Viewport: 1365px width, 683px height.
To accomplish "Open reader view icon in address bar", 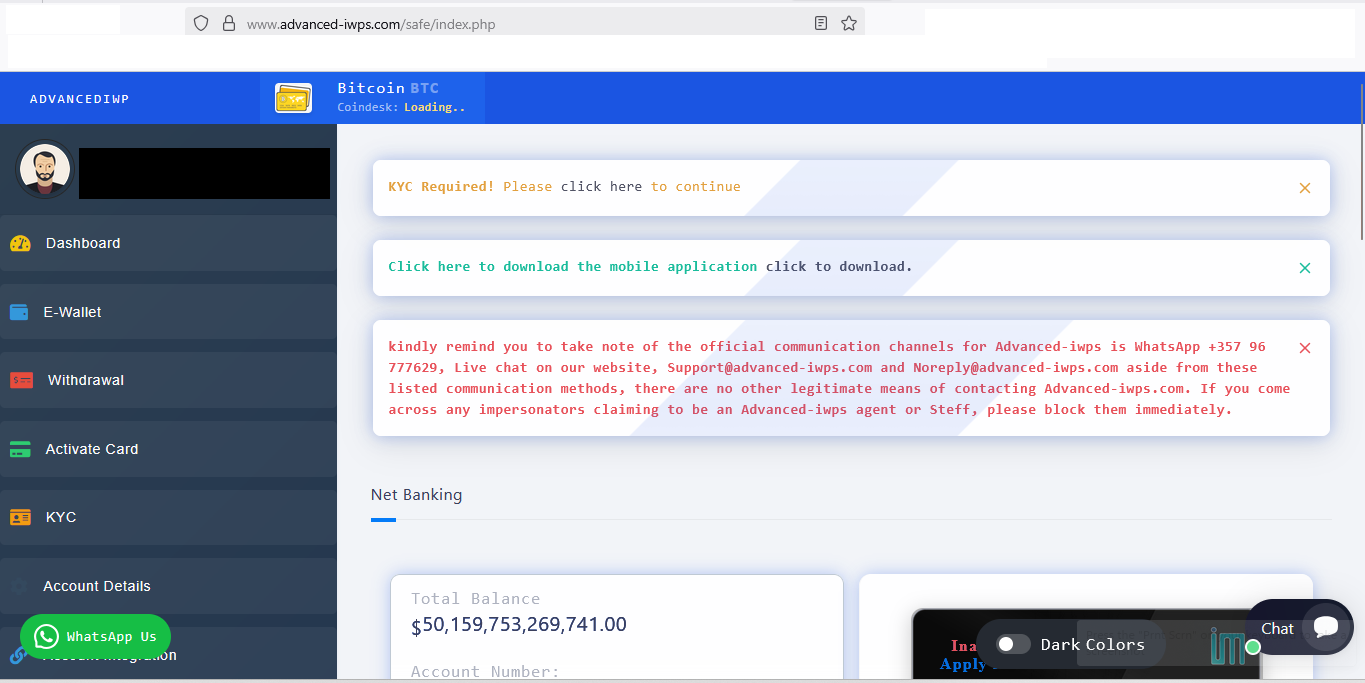I will point(821,23).
